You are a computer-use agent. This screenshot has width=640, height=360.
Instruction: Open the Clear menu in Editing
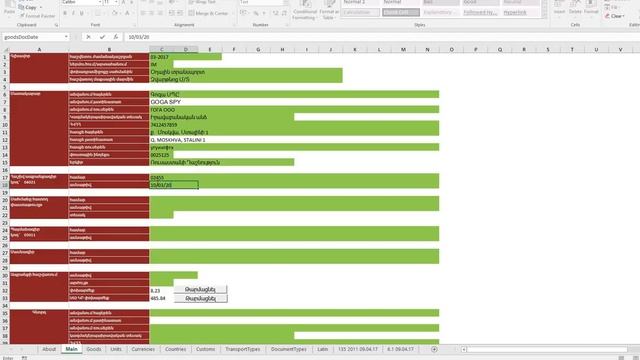[x=615, y=16]
